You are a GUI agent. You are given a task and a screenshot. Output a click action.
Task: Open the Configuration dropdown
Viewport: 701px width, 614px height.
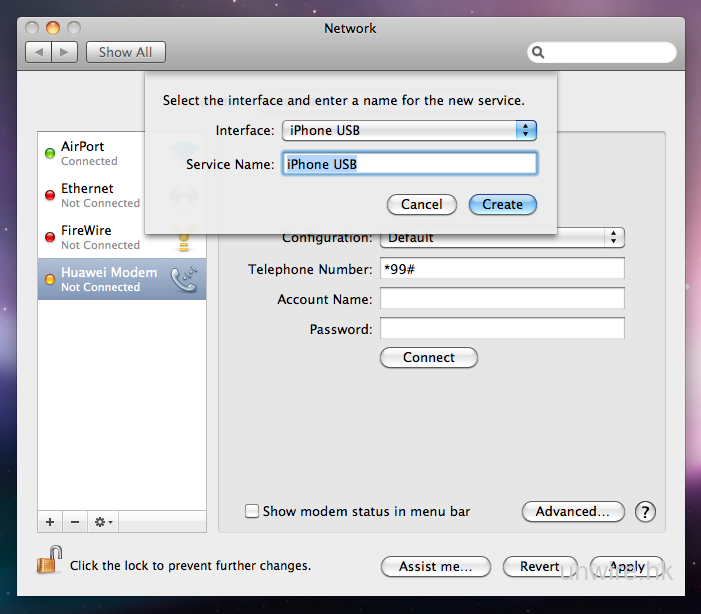[x=613, y=238]
